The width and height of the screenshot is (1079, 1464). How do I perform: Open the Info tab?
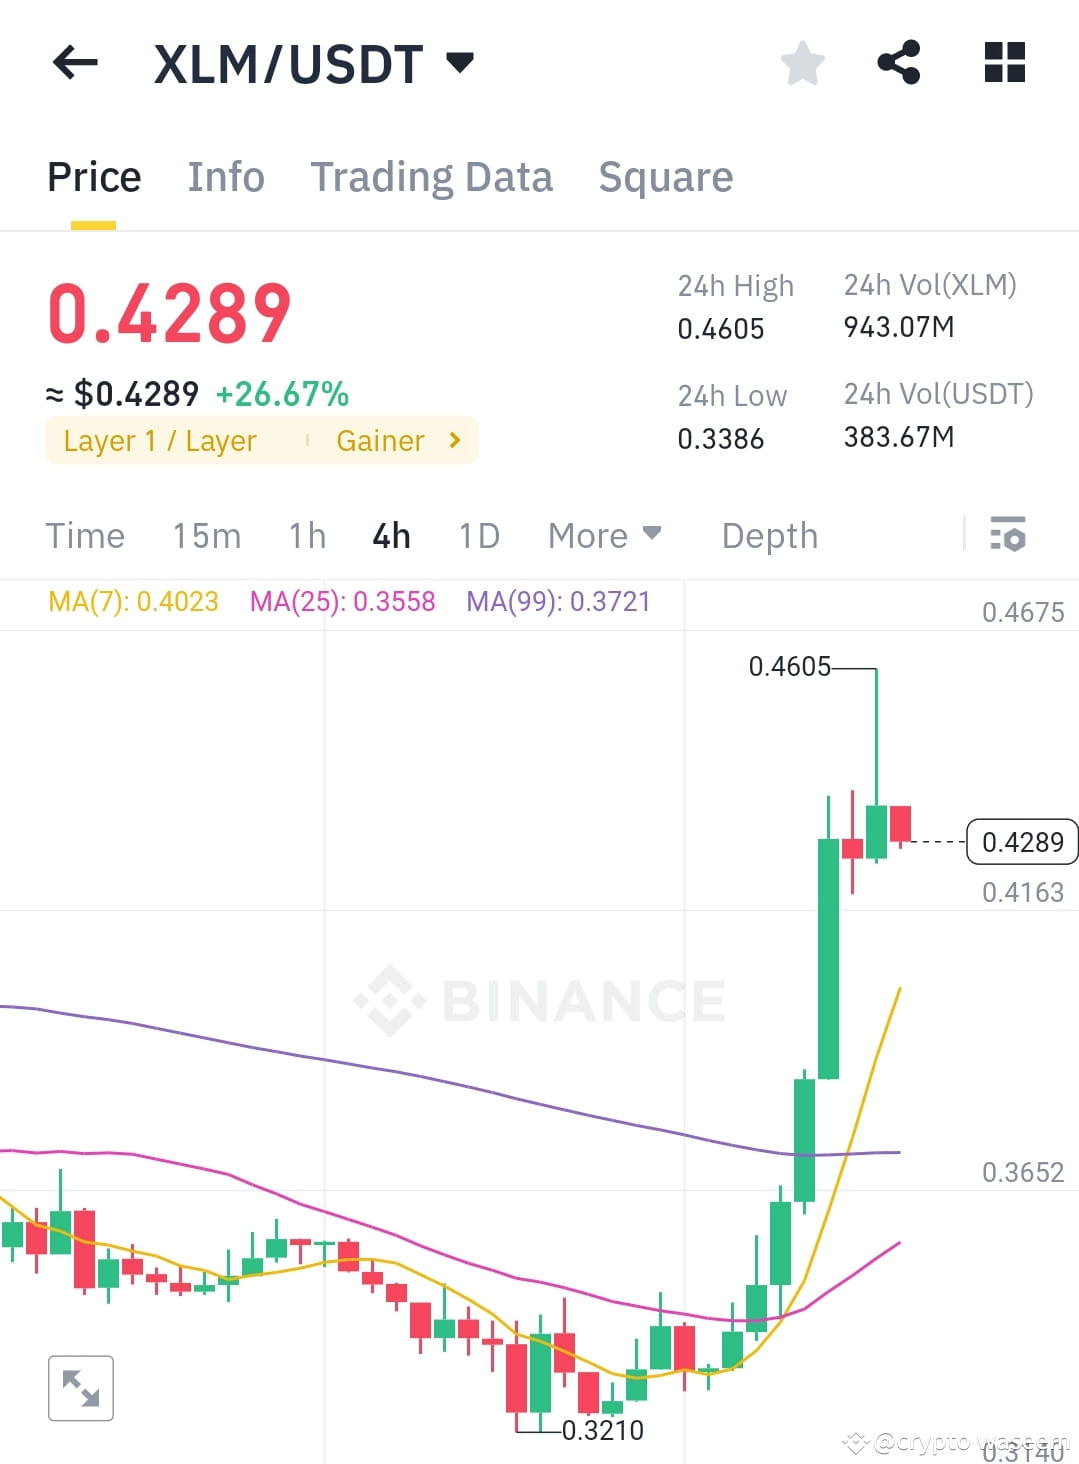click(x=225, y=176)
